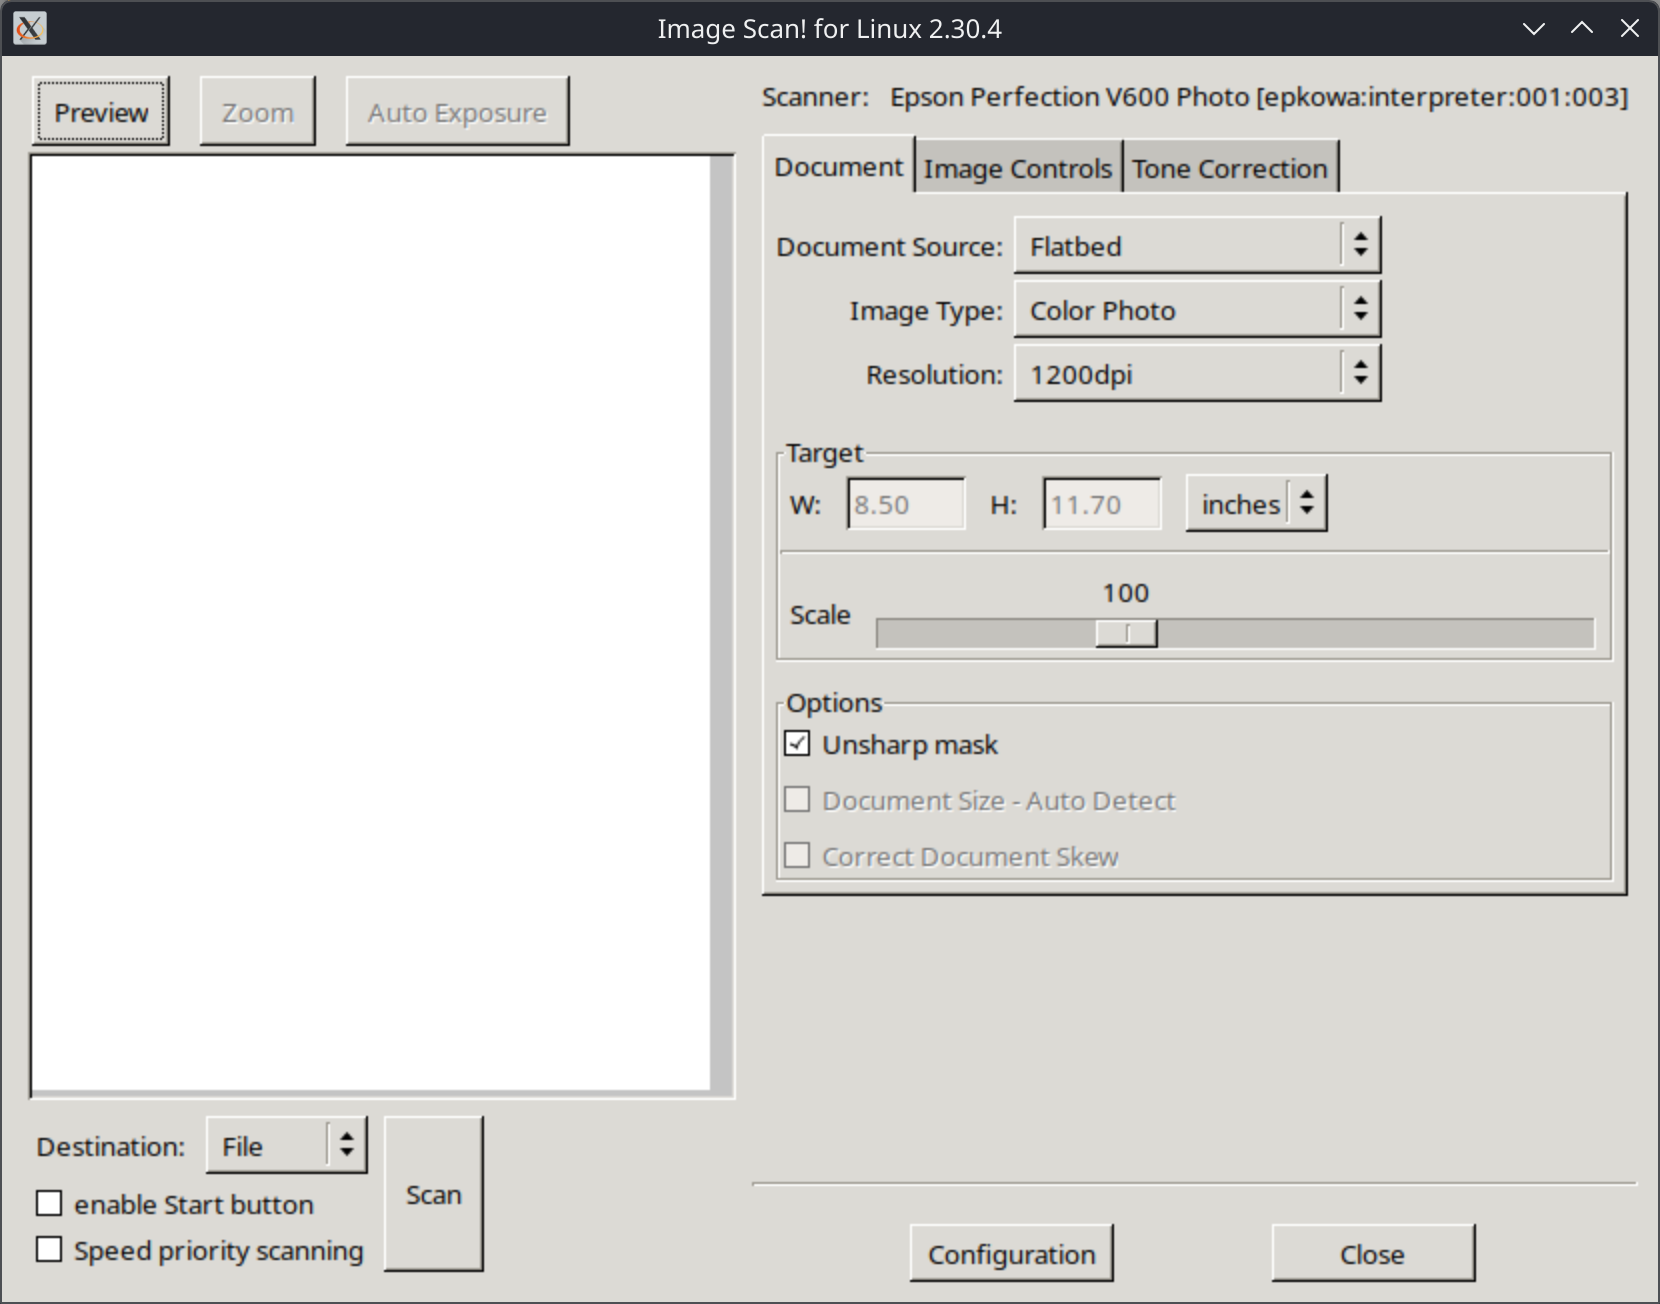Image resolution: width=1660 pixels, height=1304 pixels.
Task: Switch to the Tone Correction tab
Action: click(1229, 168)
